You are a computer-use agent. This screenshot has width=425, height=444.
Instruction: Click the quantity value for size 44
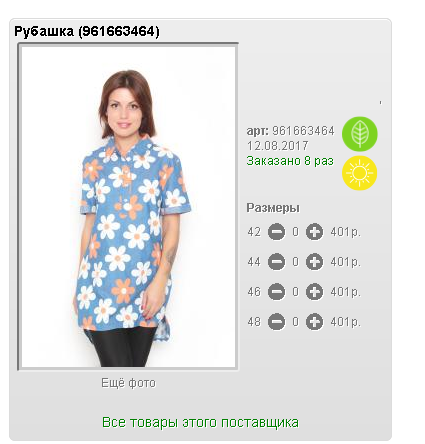click(295, 262)
